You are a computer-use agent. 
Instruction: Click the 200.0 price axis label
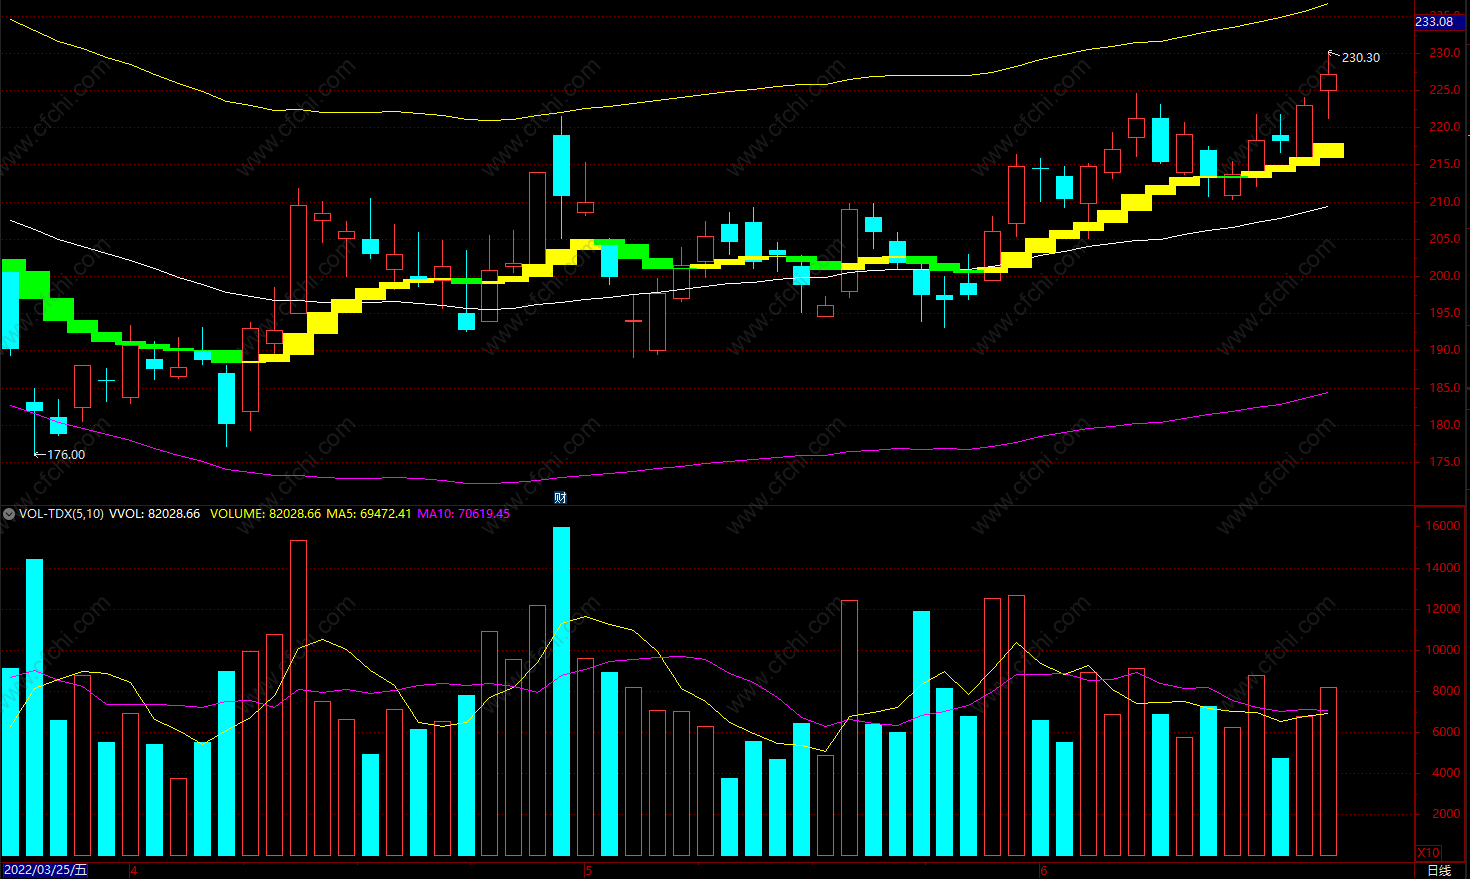tap(1444, 276)
